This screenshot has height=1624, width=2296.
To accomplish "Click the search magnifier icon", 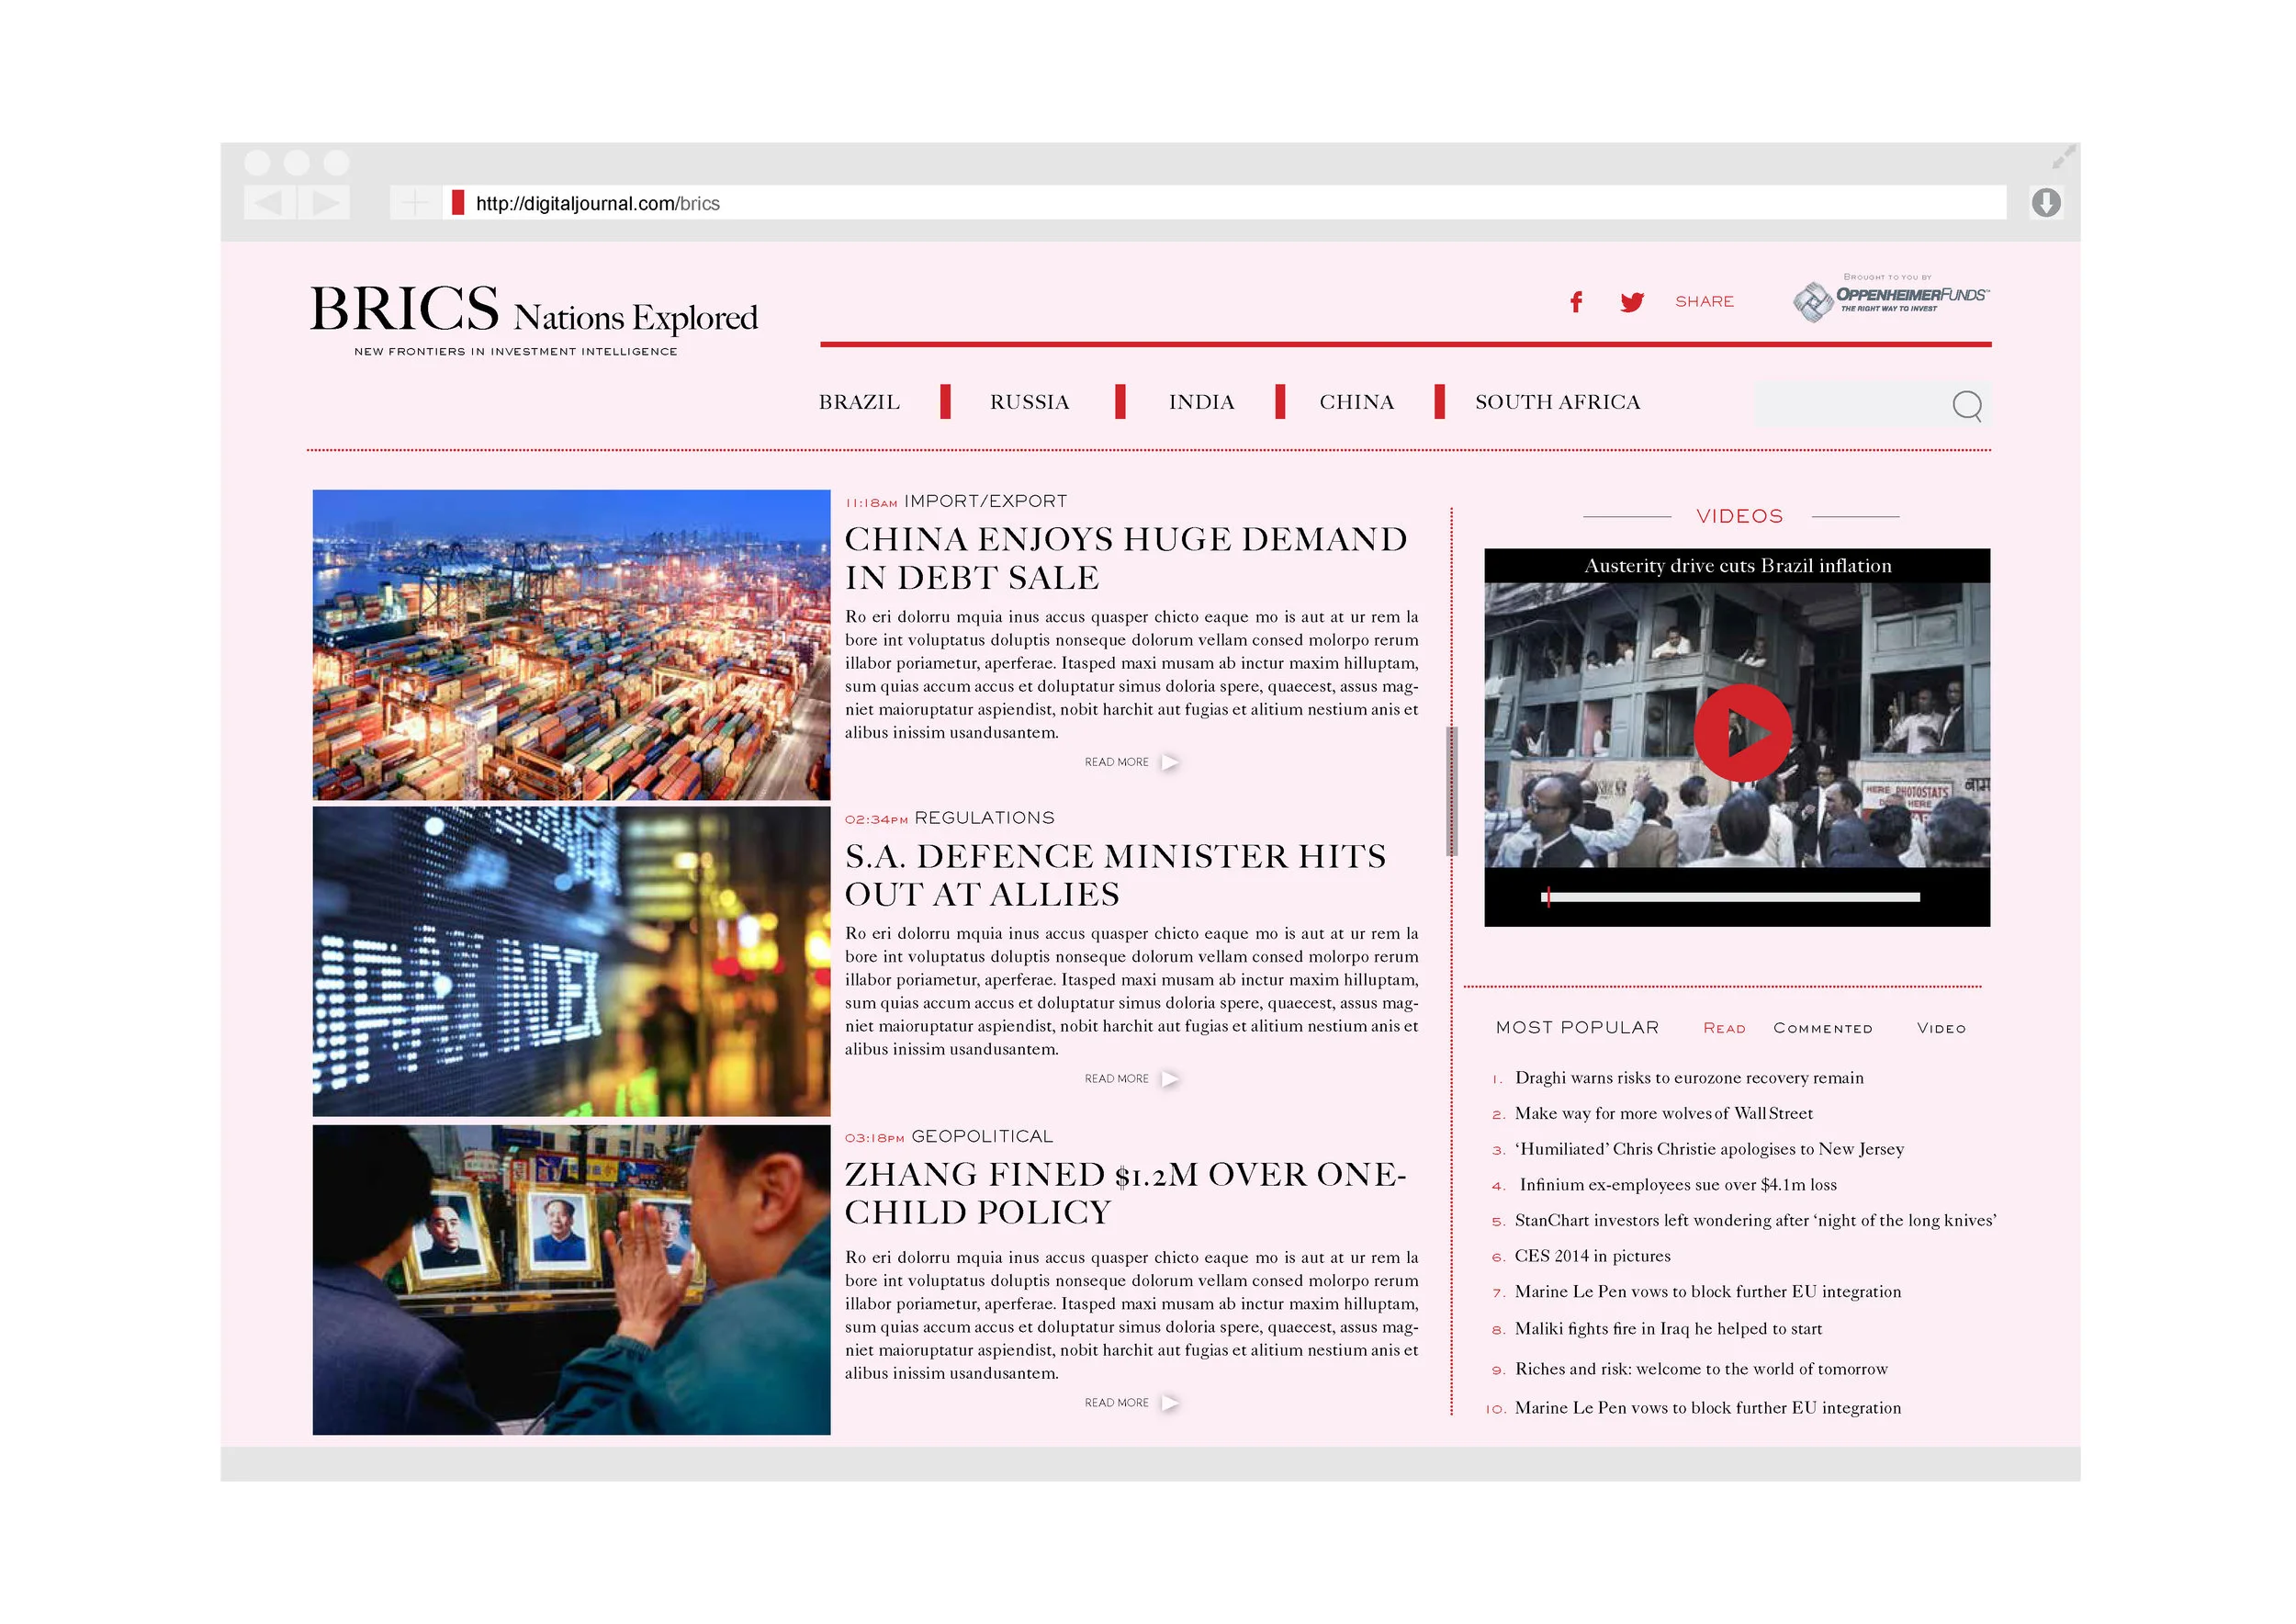I will 1966,405.
